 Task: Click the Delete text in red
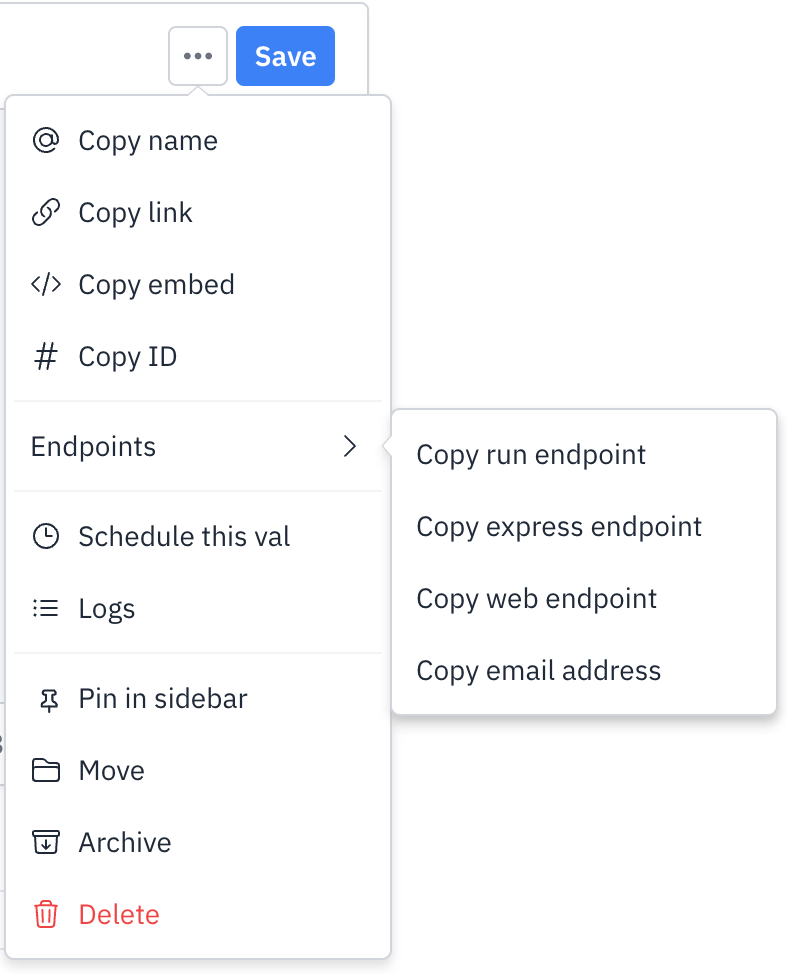click(119, 914)
